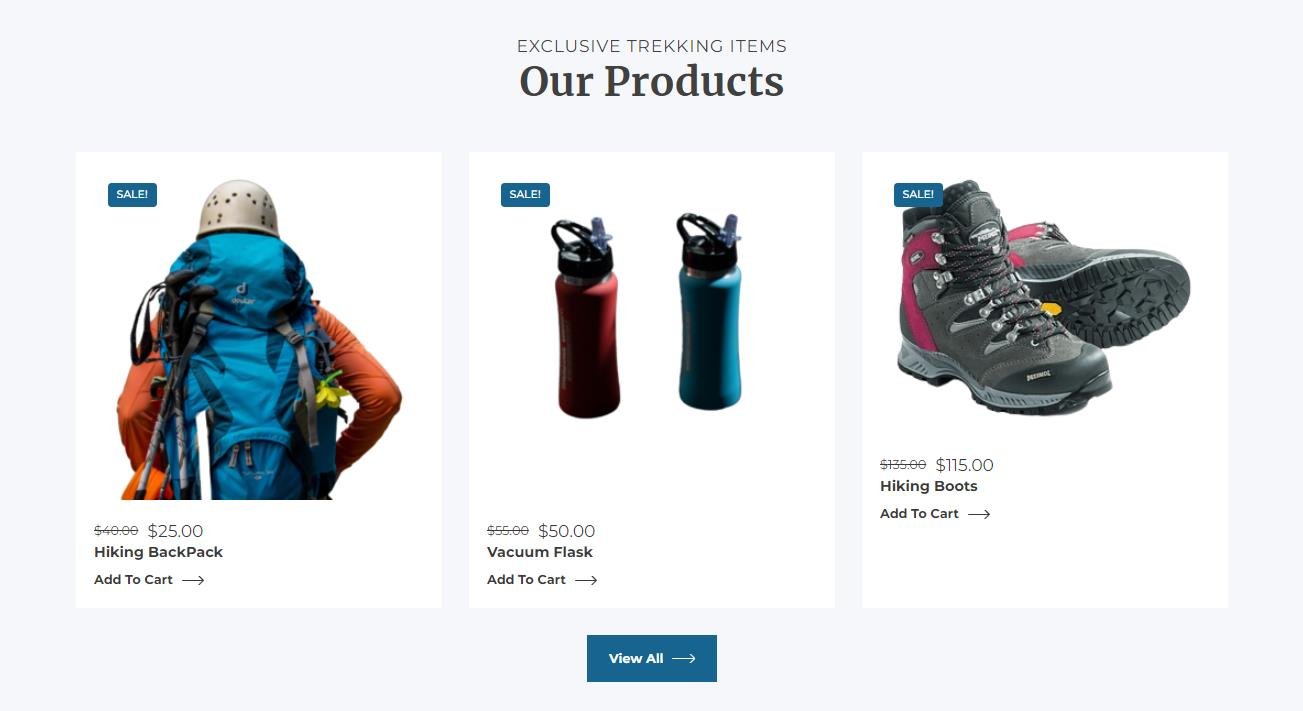Click the arrow icon inside View All button
This screenshot has height=711, width=1303.
click(684, 659)
